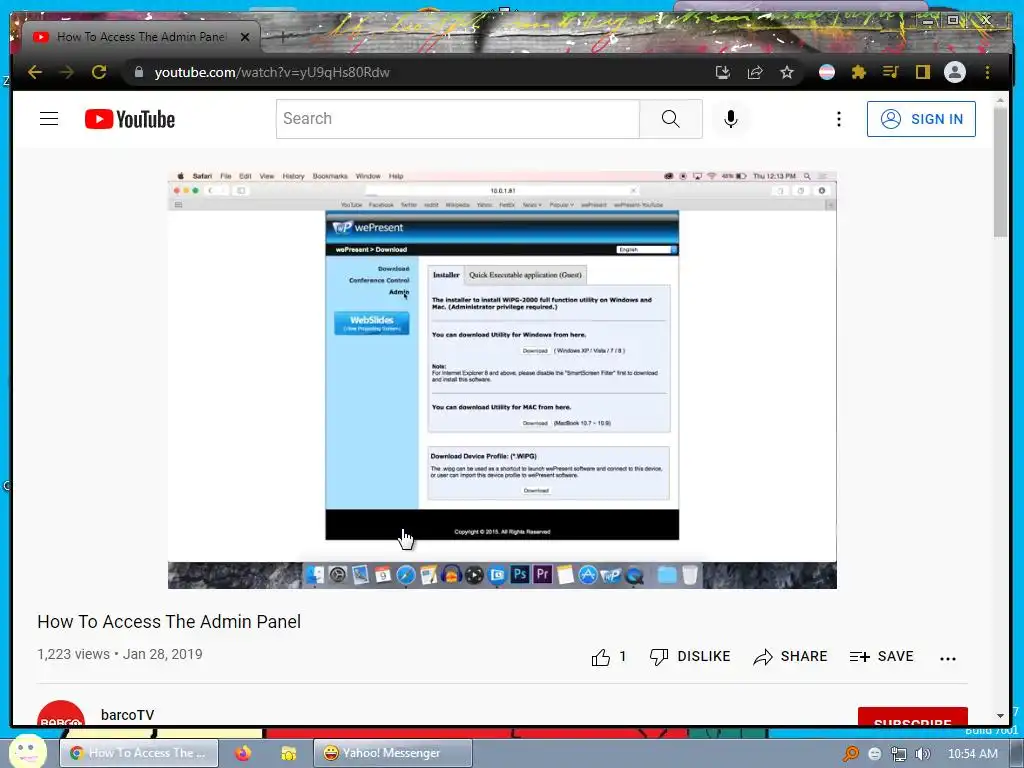Screen dimensions: 1024x768
Task: Click the video player to pause playback
Action: pos(502,380)
